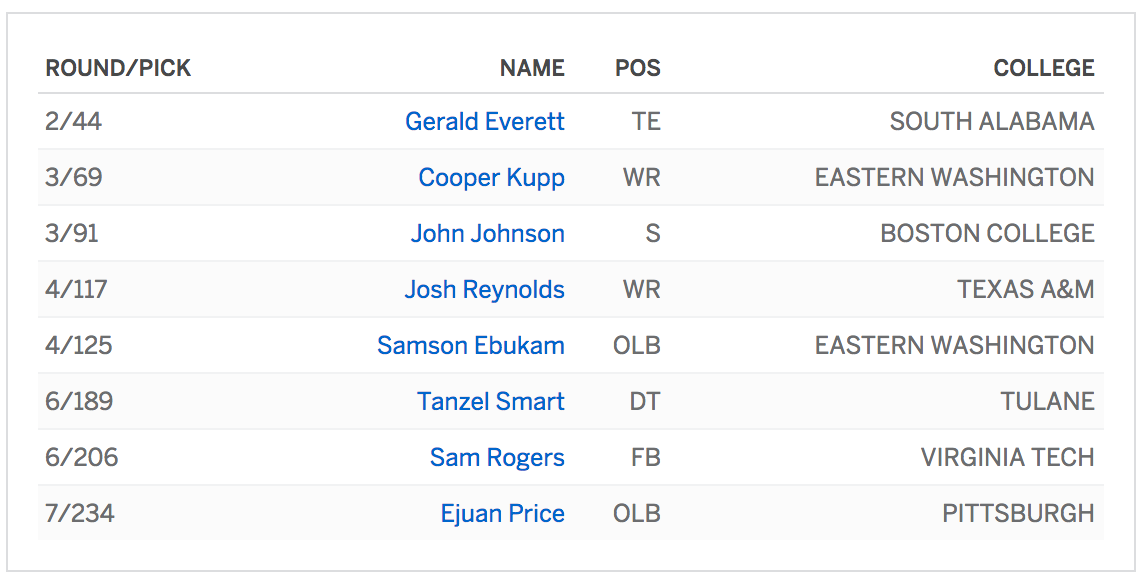Click the PITTSBURGH college cell
The image size is (1146, 582).
click(x=1018, y=514)
